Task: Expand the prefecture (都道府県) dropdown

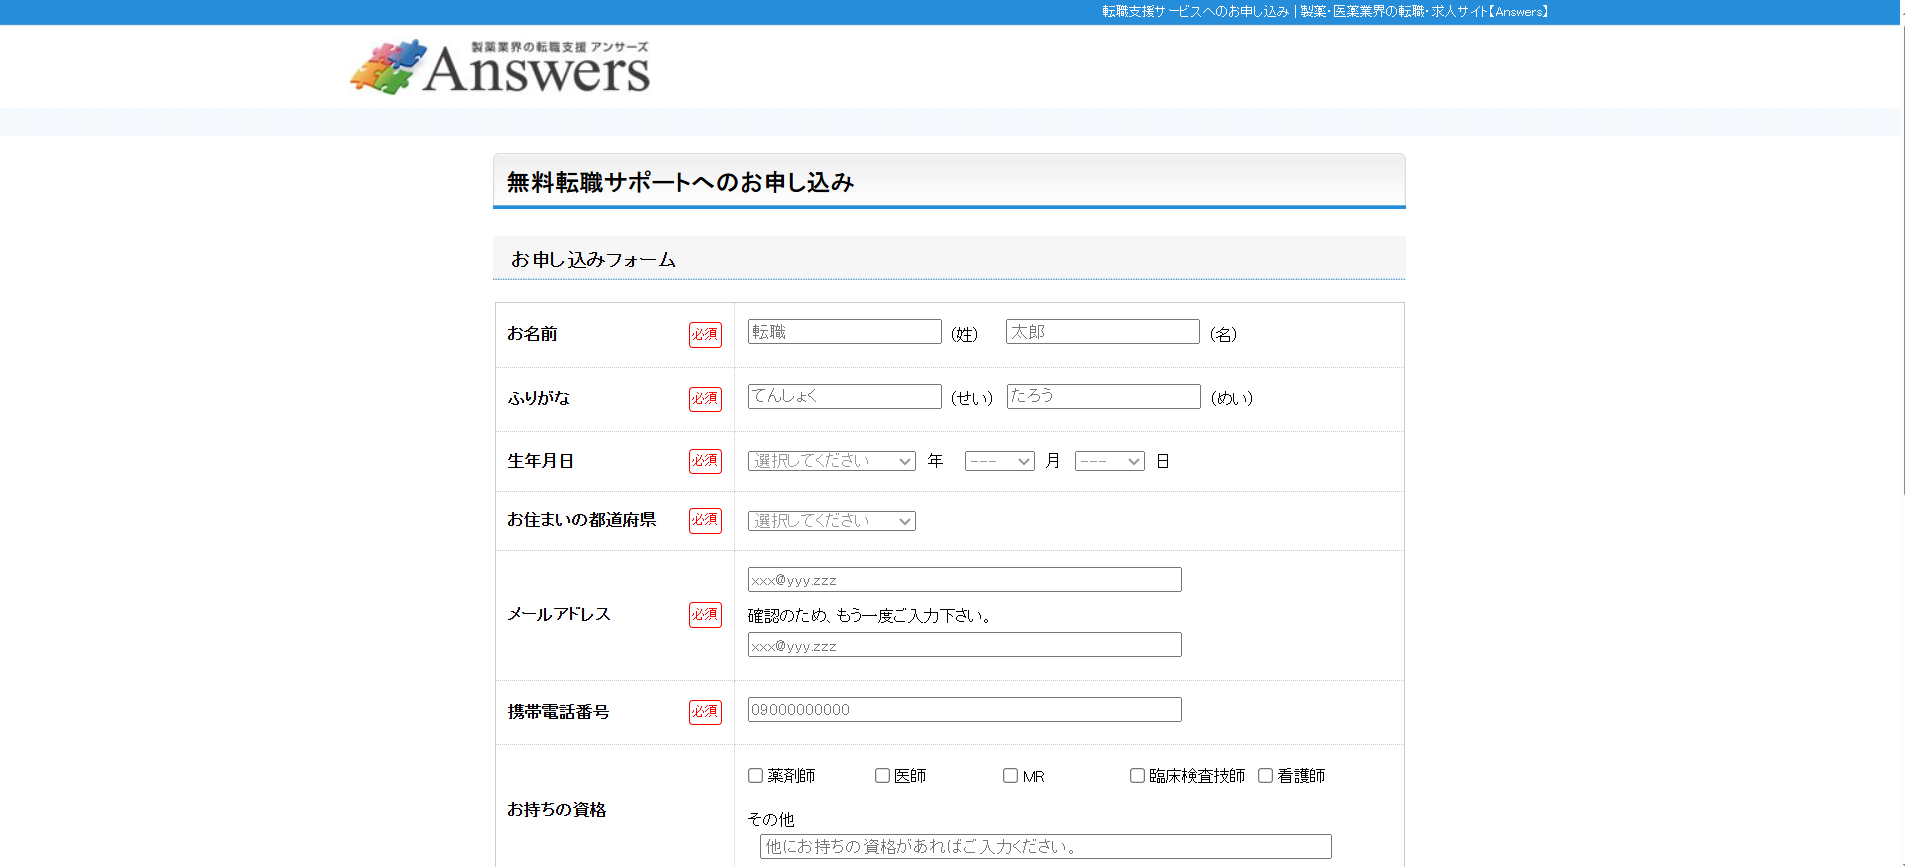Action: click(x=831, y=521)
